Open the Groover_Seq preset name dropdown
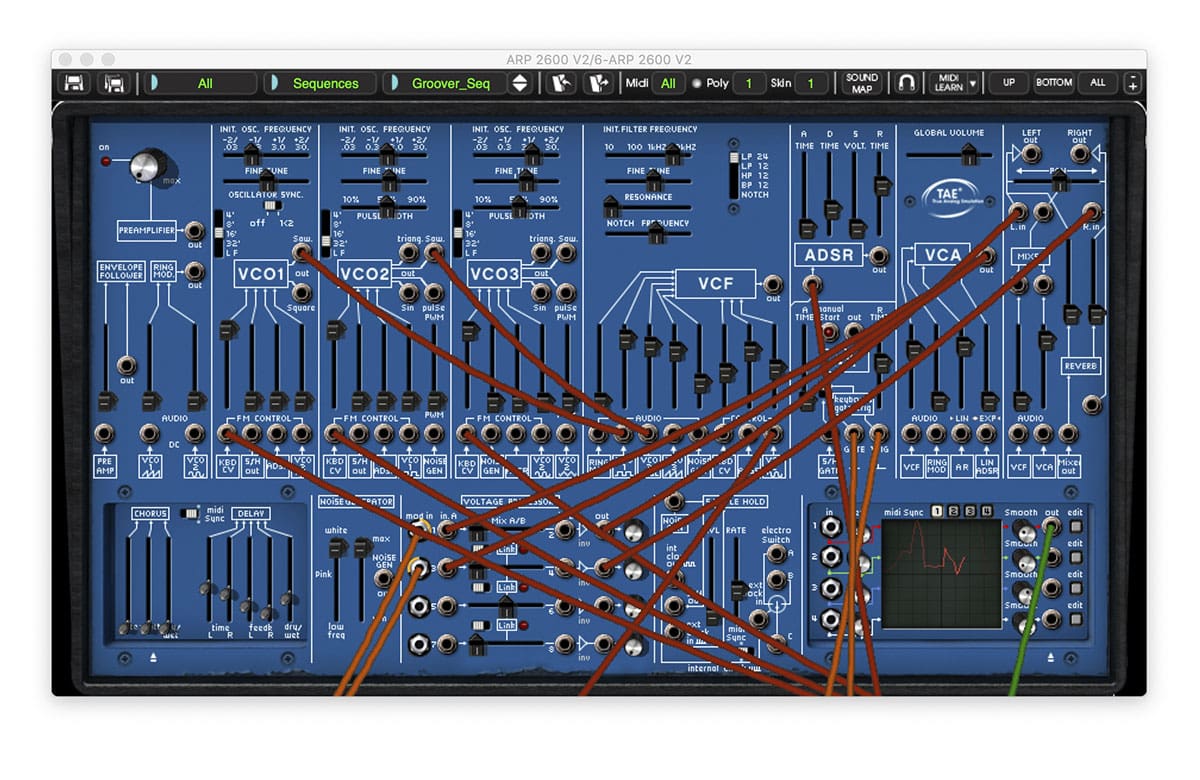This screenshot has width=1200, height=780. 447,84
